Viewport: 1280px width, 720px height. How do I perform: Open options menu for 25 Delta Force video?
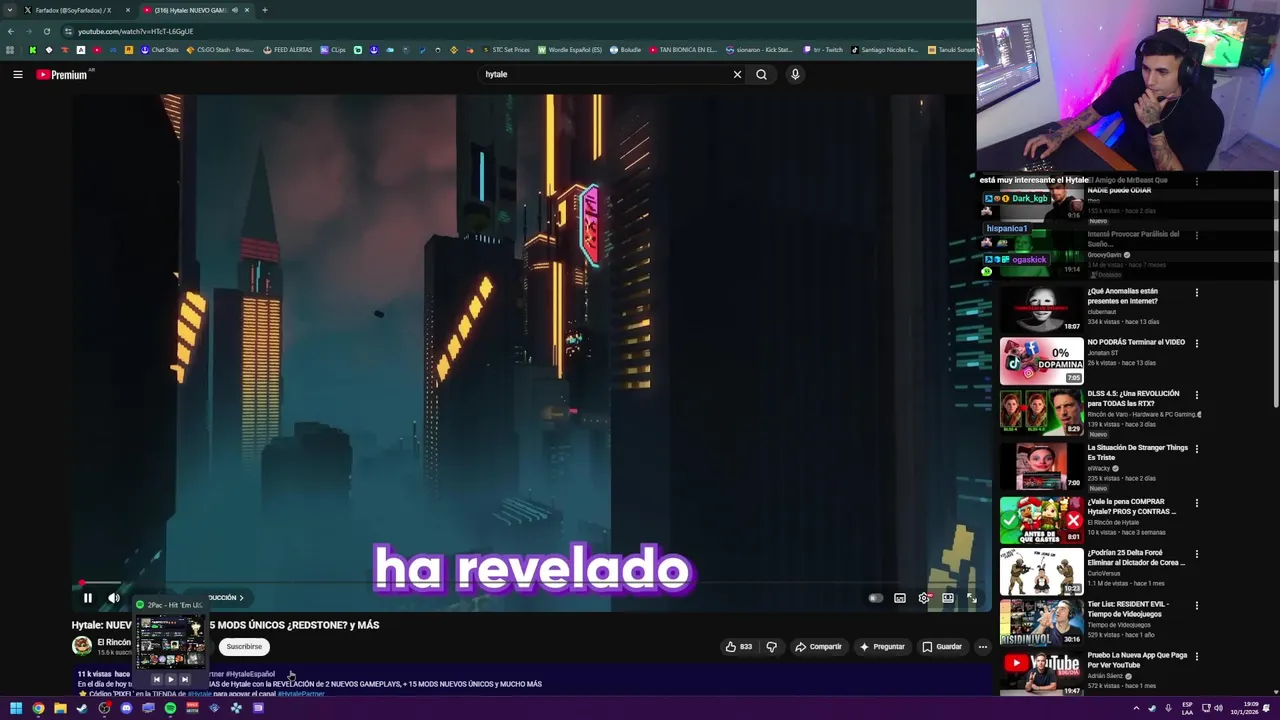[x=1196, y=554]
